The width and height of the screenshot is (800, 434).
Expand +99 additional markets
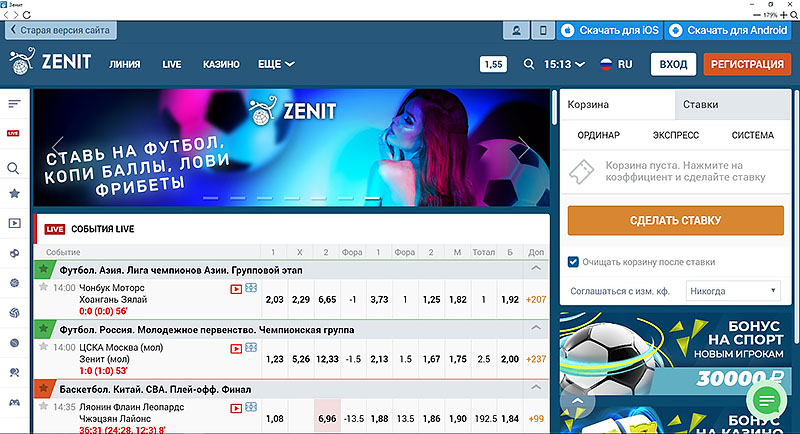[536, 419]
